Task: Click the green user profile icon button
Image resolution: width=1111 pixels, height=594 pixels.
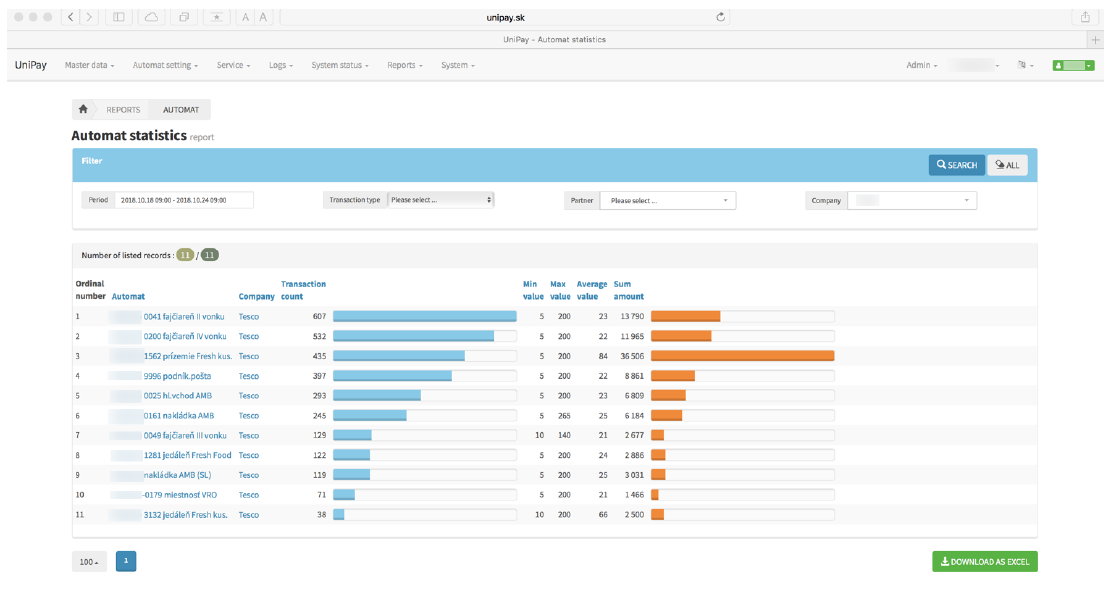Action: tap(1073, 65)
